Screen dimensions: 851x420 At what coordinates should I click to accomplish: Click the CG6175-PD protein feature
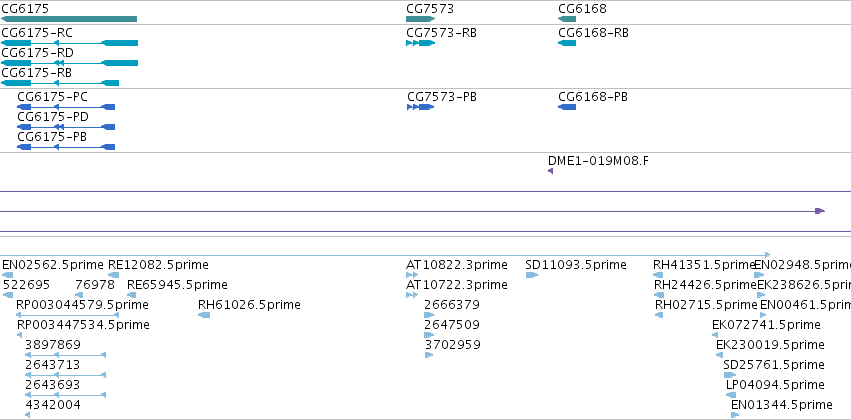pyautogui.click(x=66, y=127)
